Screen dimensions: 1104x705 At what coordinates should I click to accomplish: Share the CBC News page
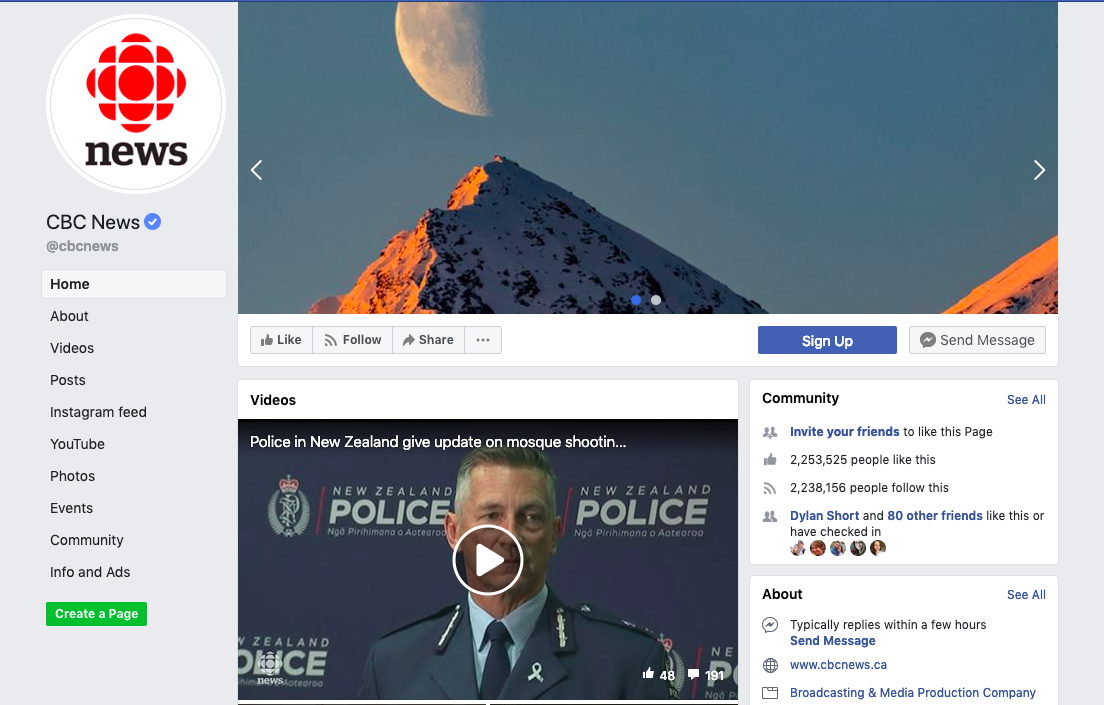tap(428, 340)
